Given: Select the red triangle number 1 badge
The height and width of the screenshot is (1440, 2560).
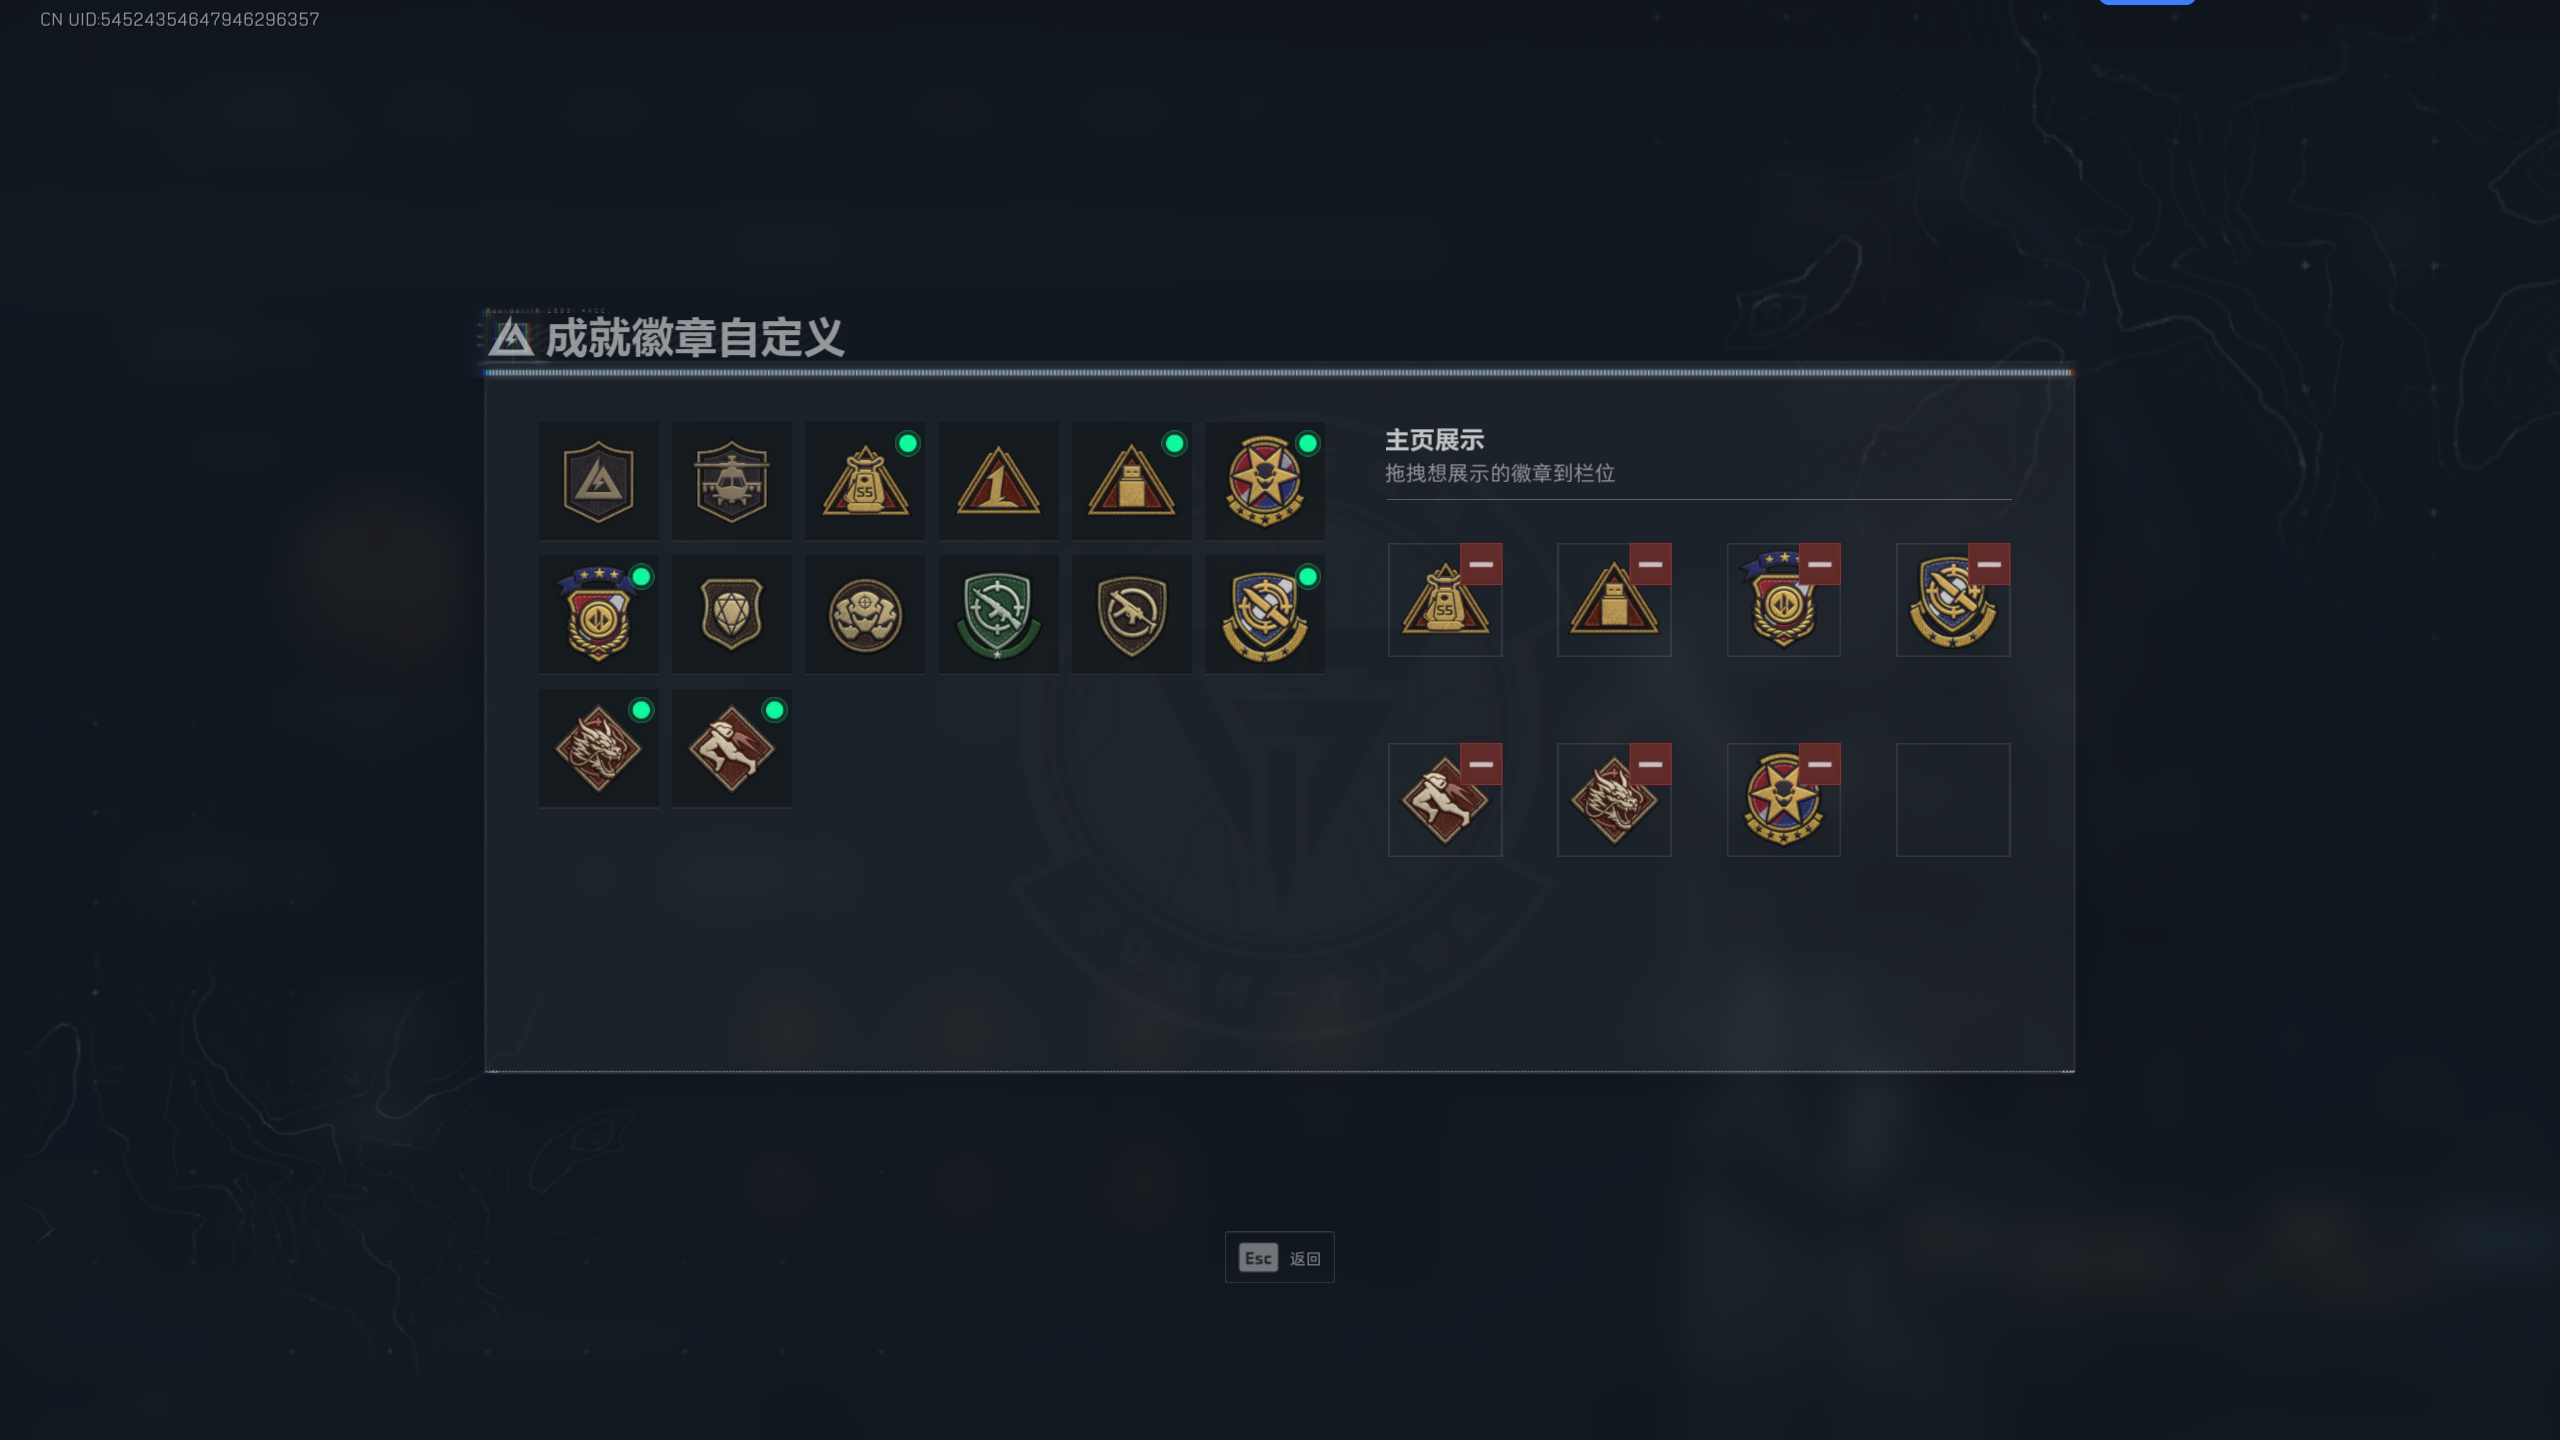Looking at the screenshot, I should (x=998, y=481).
